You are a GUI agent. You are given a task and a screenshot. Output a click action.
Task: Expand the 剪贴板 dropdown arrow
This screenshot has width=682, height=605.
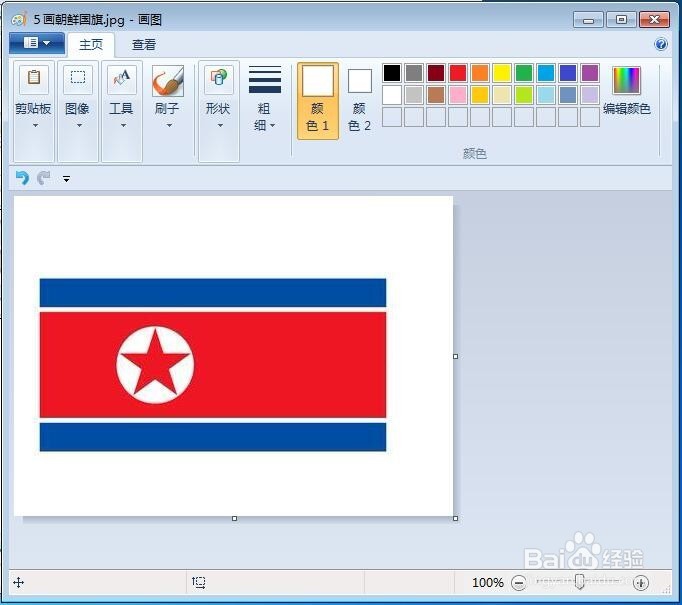[35, 126]
